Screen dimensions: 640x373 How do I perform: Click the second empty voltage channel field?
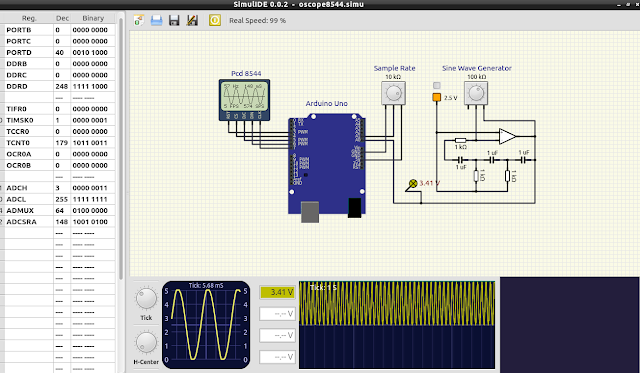point(278,314)
